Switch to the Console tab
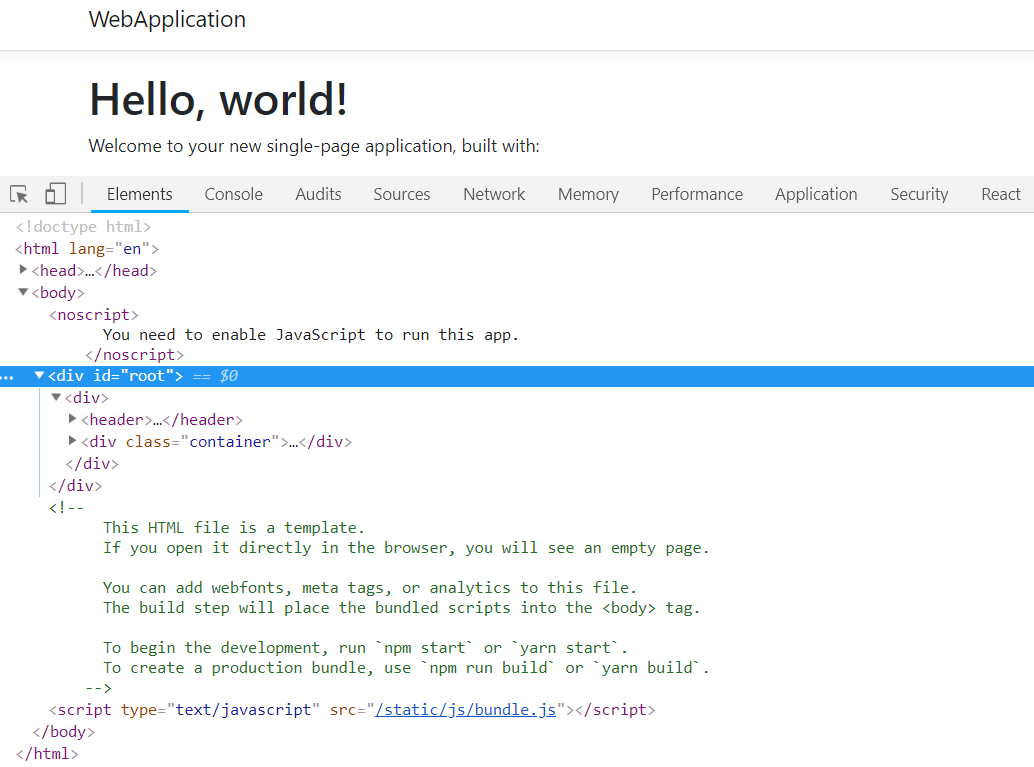1034x767 pixels. tap(233, 194)
